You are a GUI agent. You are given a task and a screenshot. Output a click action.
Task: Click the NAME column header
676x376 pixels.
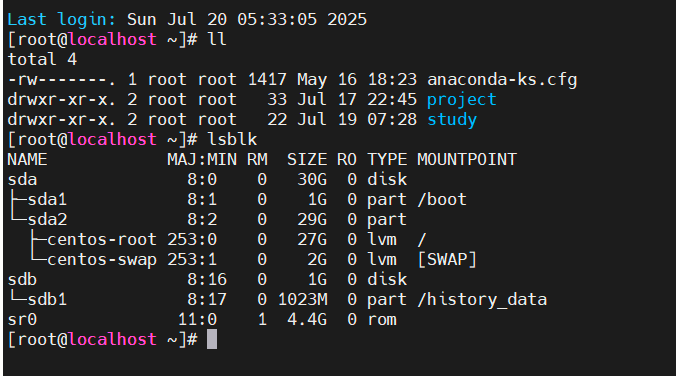[28, 160]
